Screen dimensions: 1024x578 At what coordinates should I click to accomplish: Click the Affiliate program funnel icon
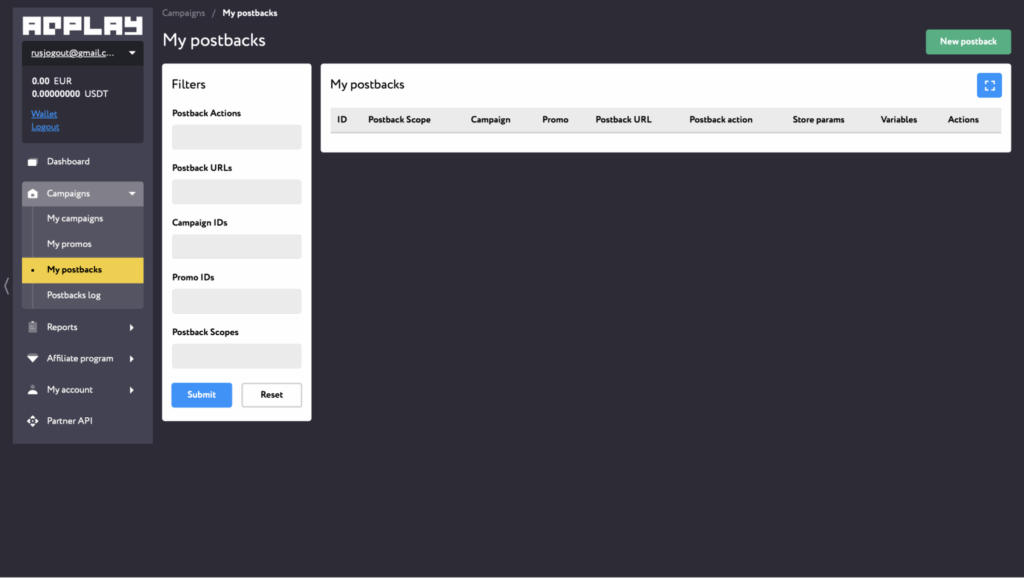pyautogui.click(x=32, y=359)
